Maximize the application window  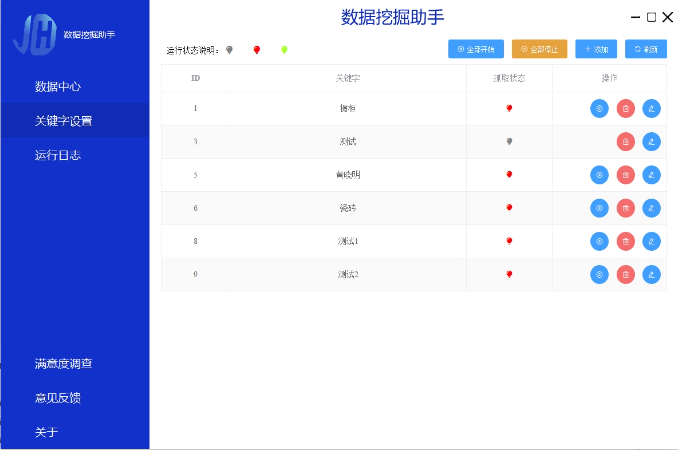pos(651,17)
